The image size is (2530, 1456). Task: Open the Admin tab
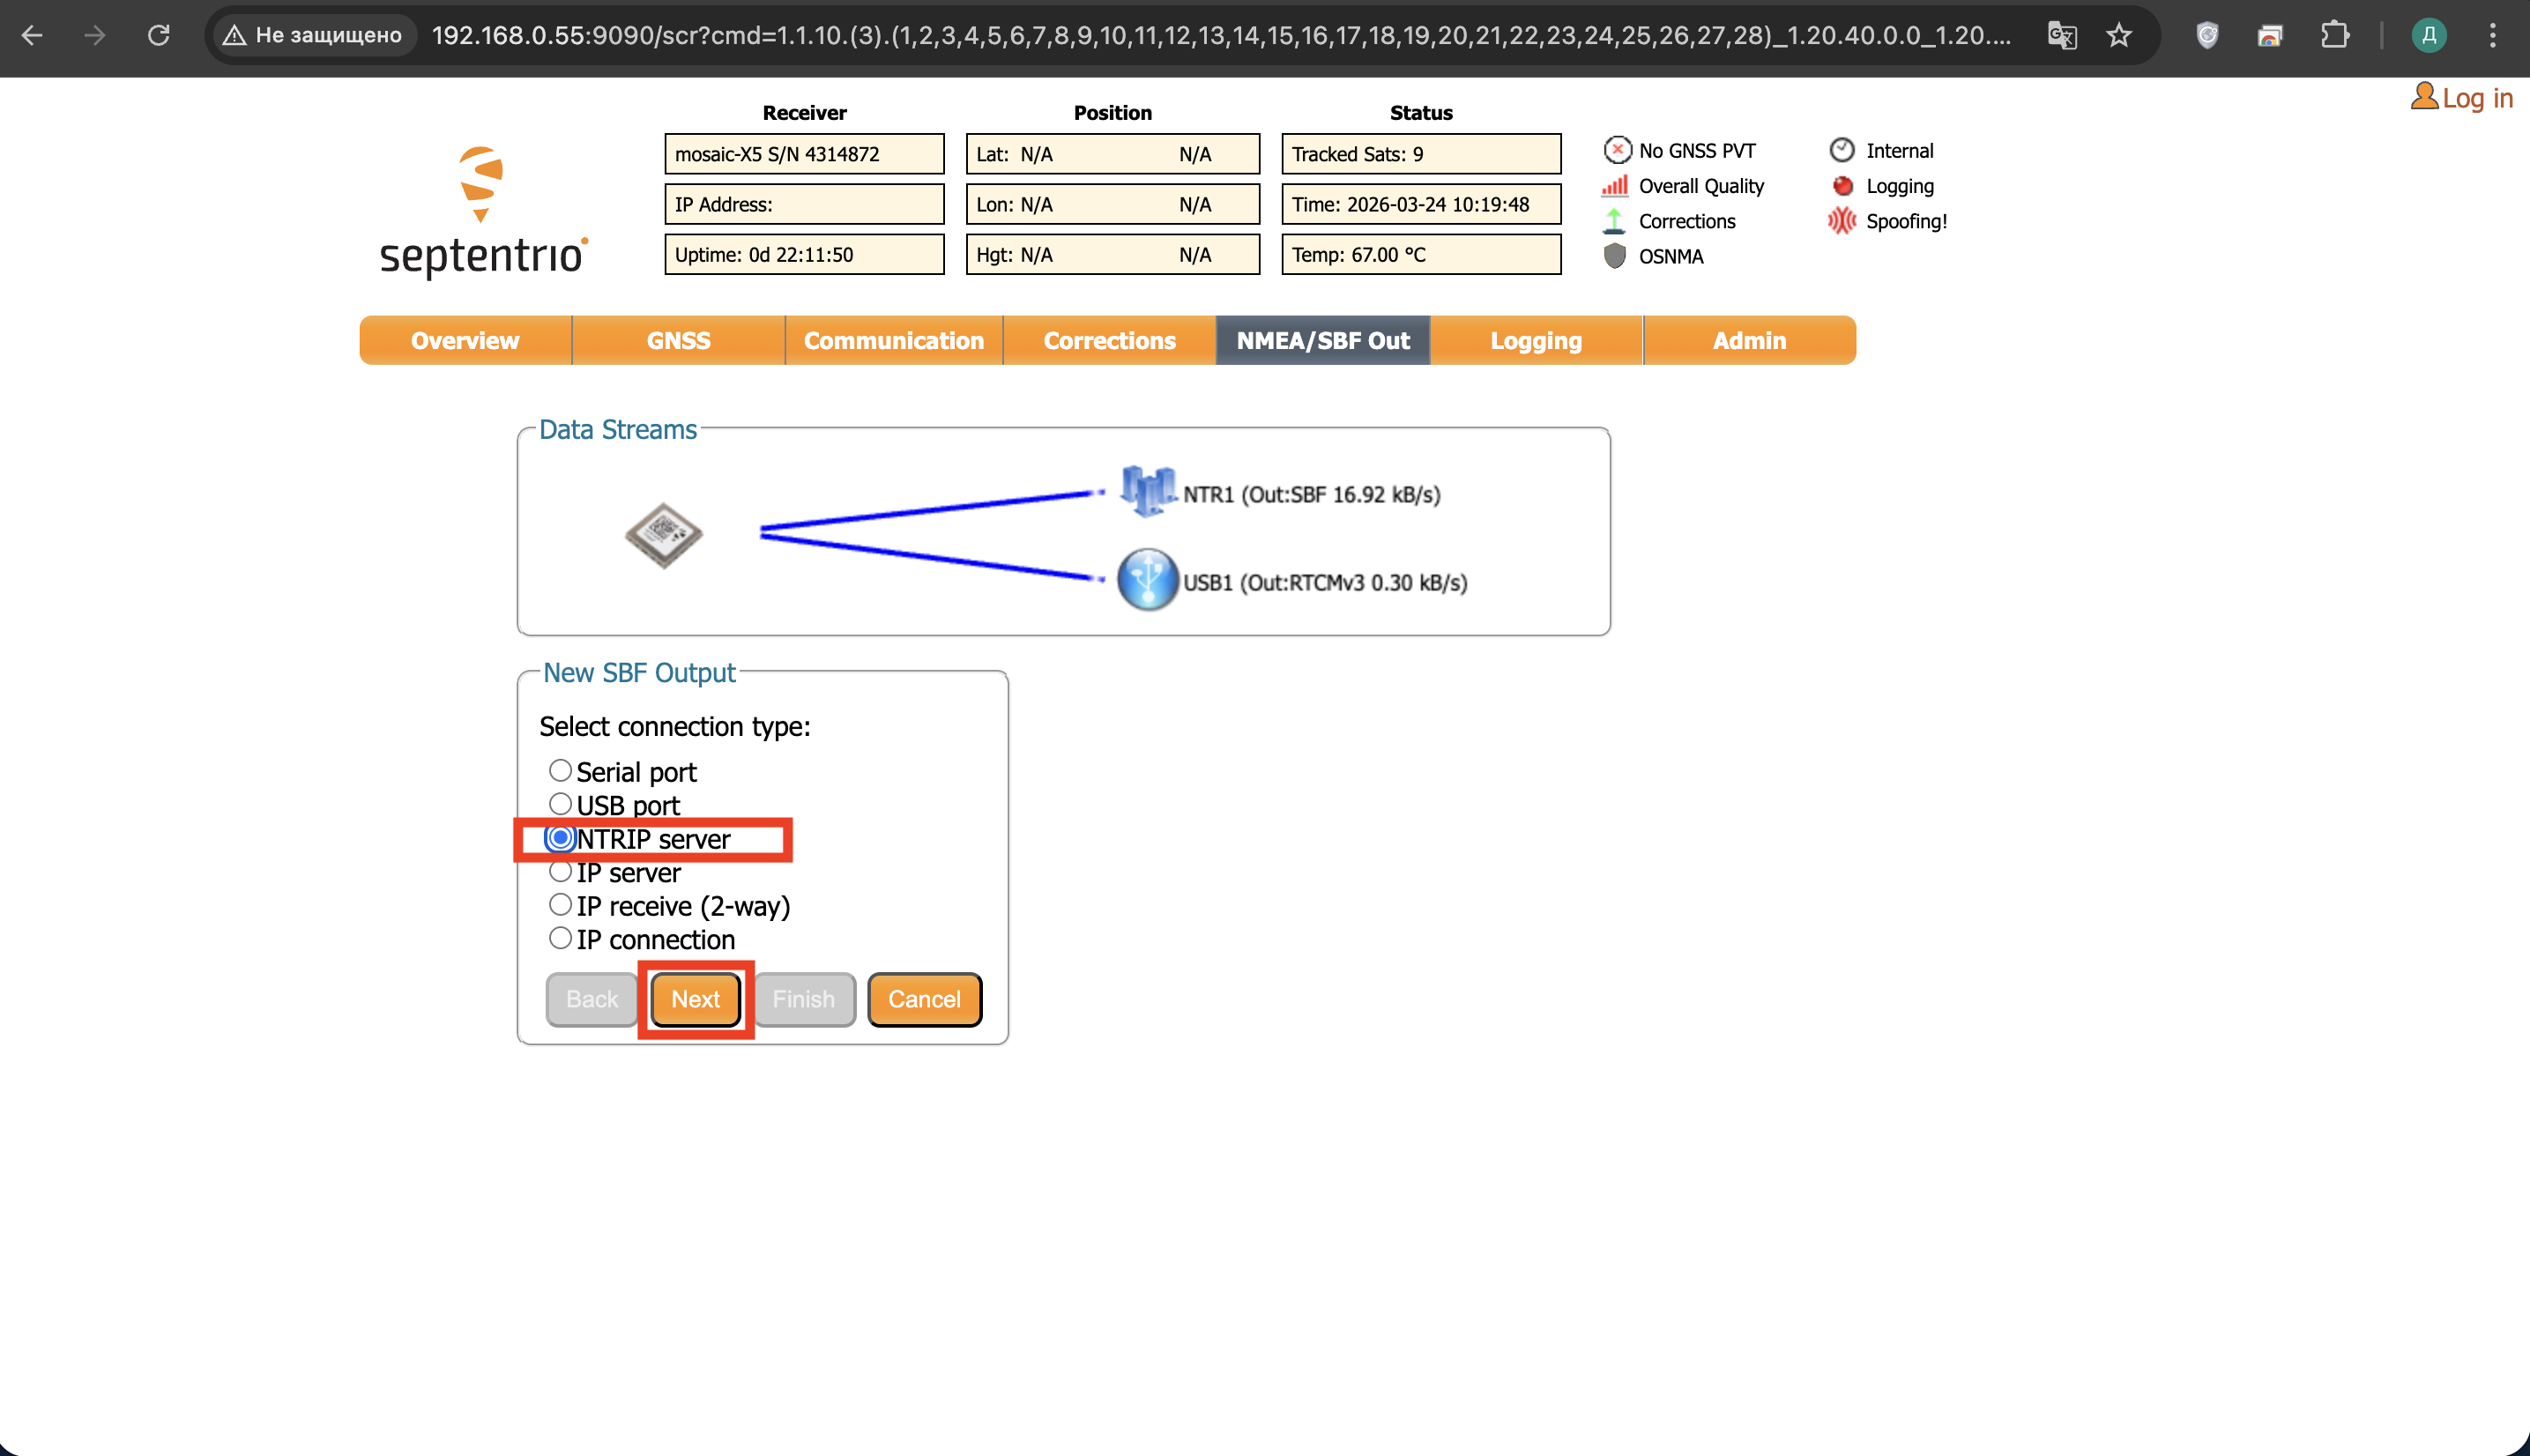coord(1748,341)
